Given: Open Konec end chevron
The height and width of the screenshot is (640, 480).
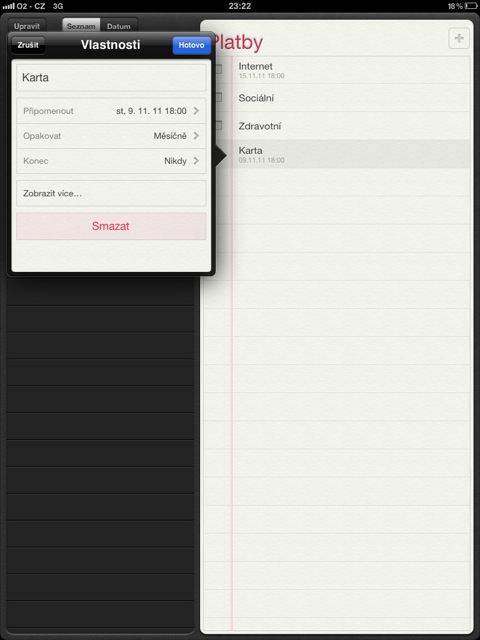Looking at the screenshot, I should coord(196,161).
